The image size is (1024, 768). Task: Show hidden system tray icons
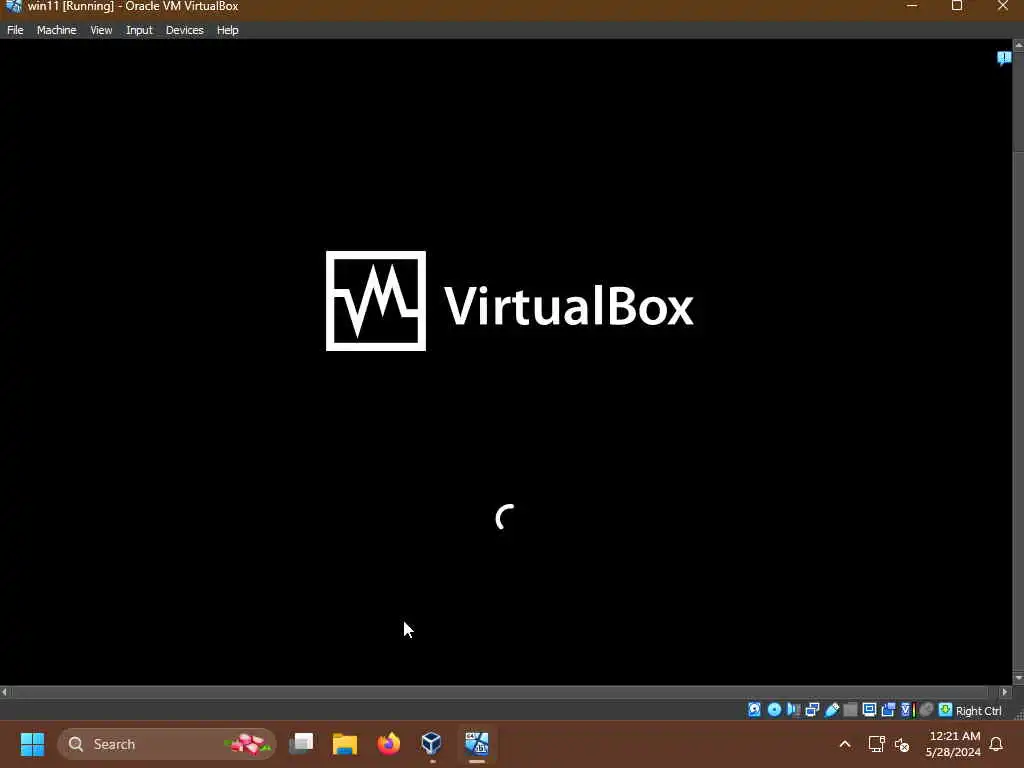(x=845, y=744)
